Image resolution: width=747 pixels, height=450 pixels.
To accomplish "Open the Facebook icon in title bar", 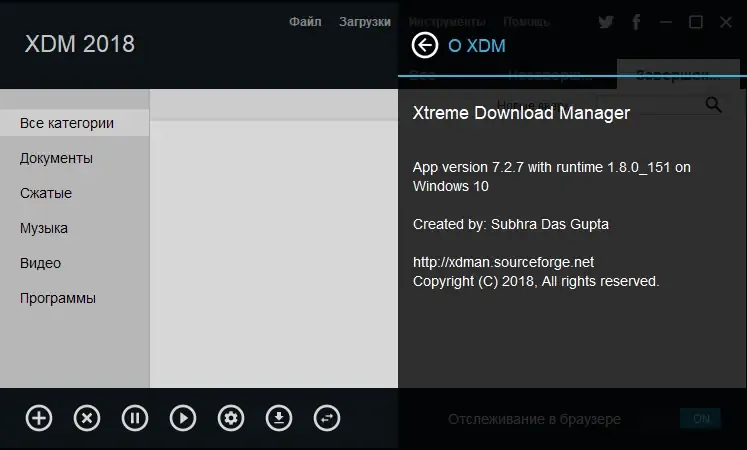I will tap(636, 22).
